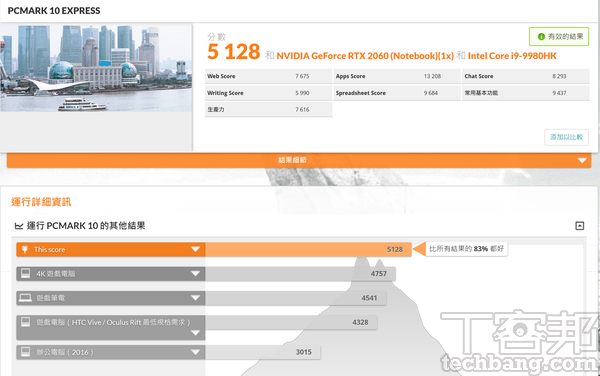The image size is (600, 376).
Task: Click the Chat Score value 8 293
Action: (x=559, y=76)
